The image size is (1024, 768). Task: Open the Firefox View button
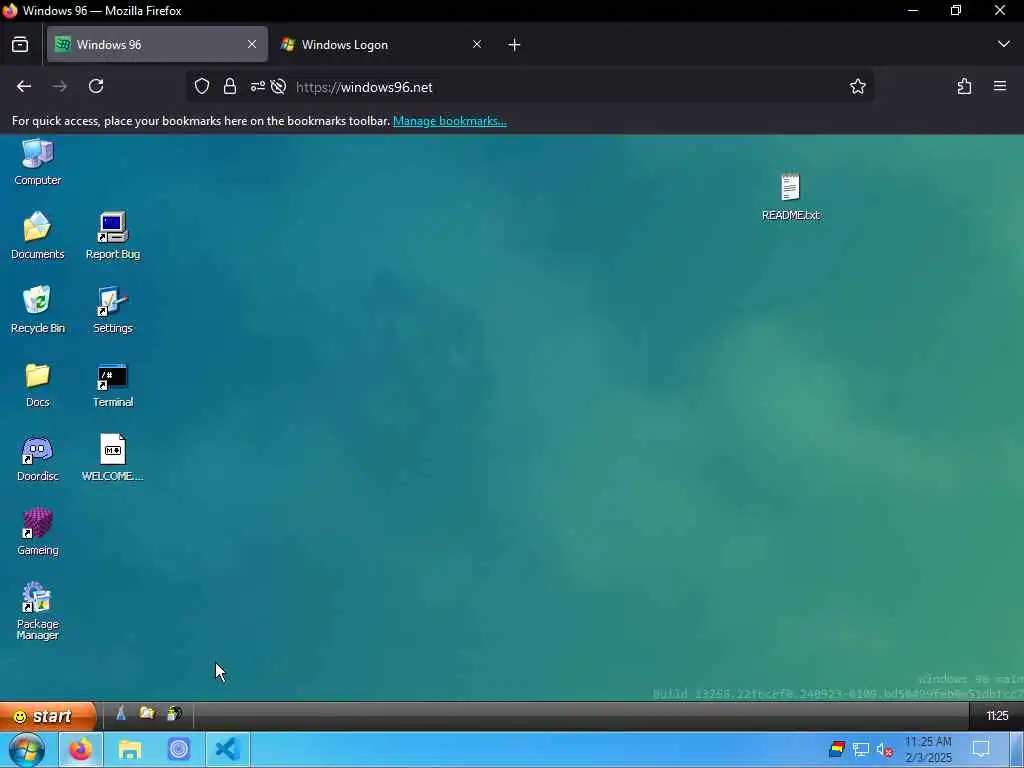pyautogui.click(x=20, y=44)
